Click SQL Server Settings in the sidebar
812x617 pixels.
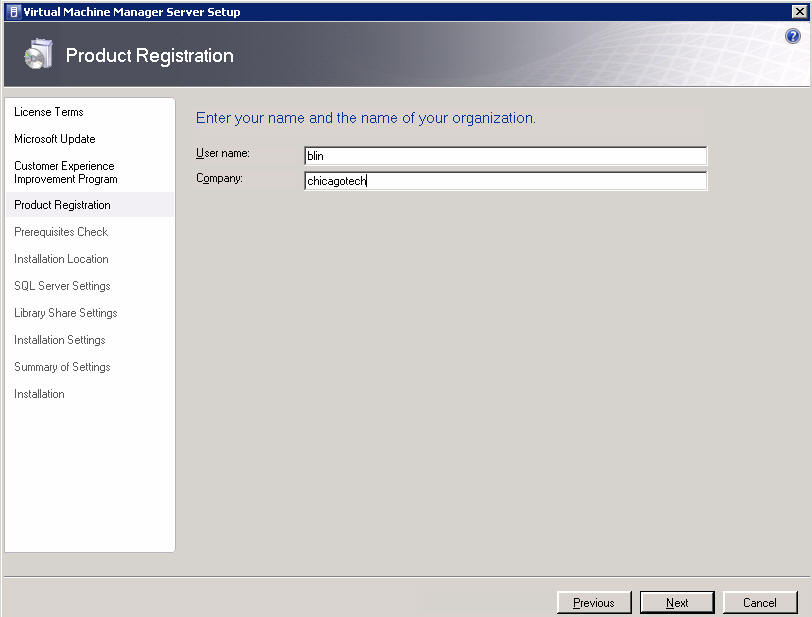[x=62, y=286]
